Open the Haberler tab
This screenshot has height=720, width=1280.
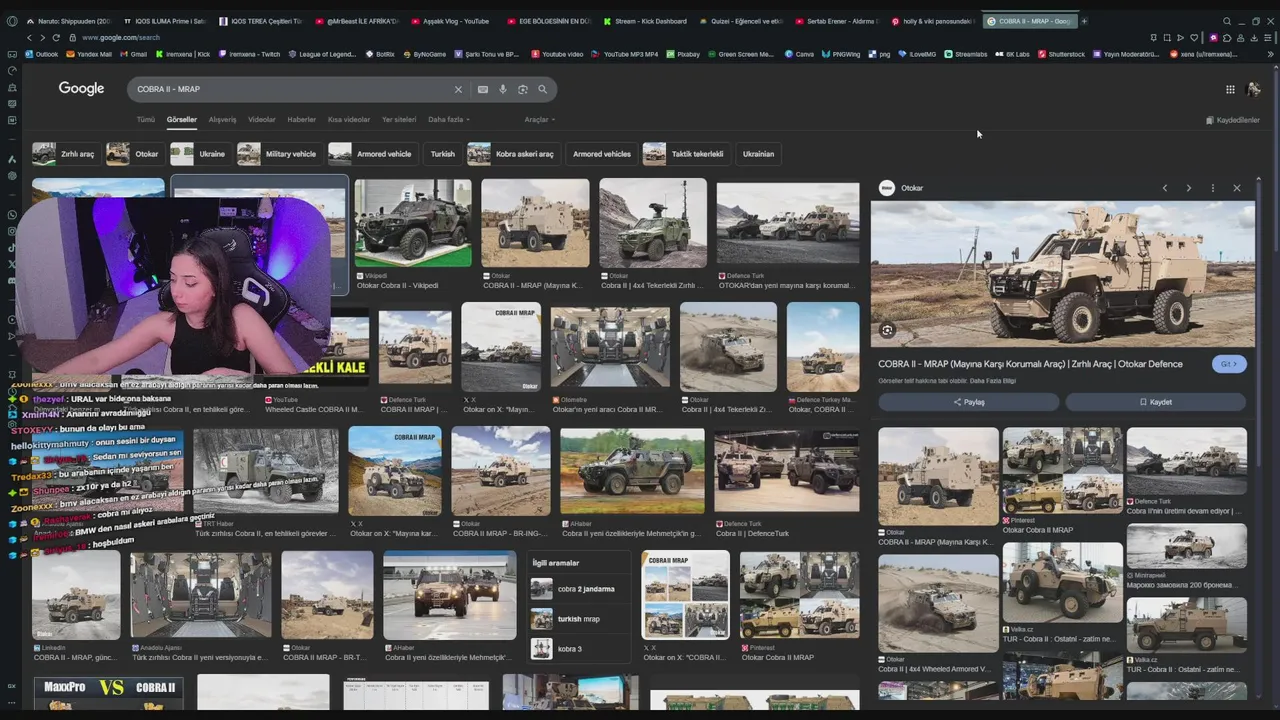[302, 119]
